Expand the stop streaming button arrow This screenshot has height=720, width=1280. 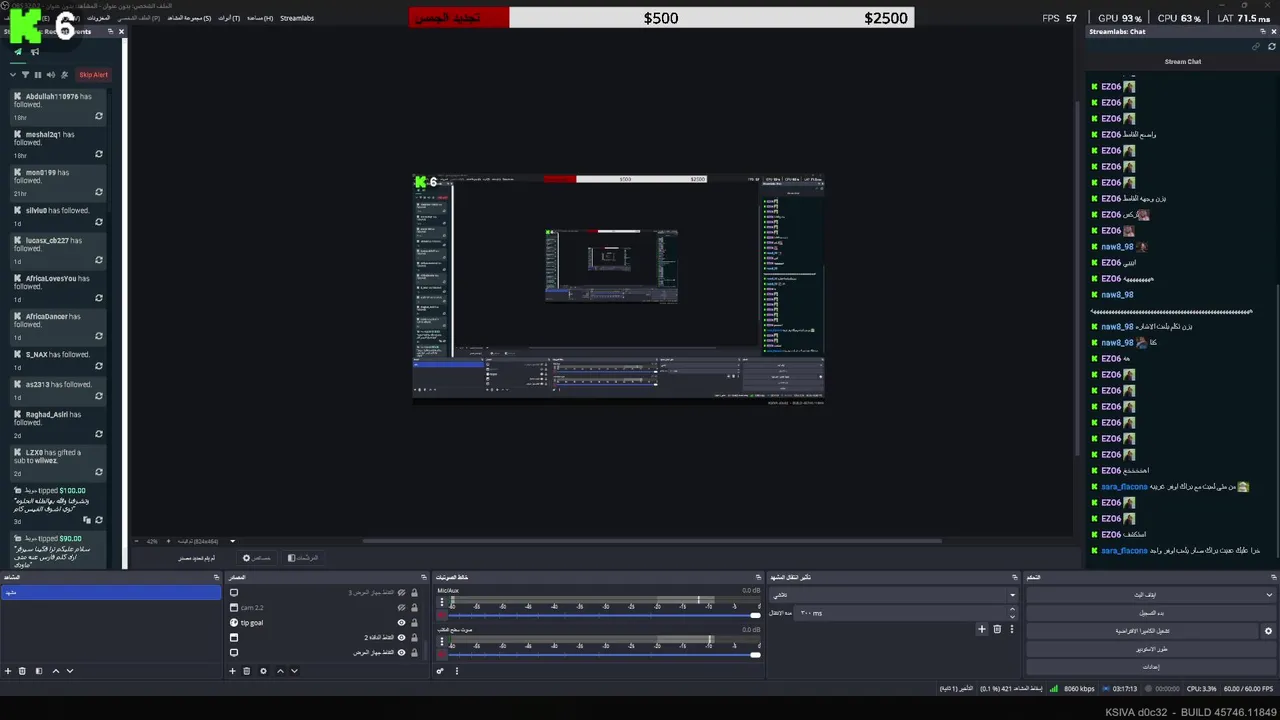[x=1269, y=595]
